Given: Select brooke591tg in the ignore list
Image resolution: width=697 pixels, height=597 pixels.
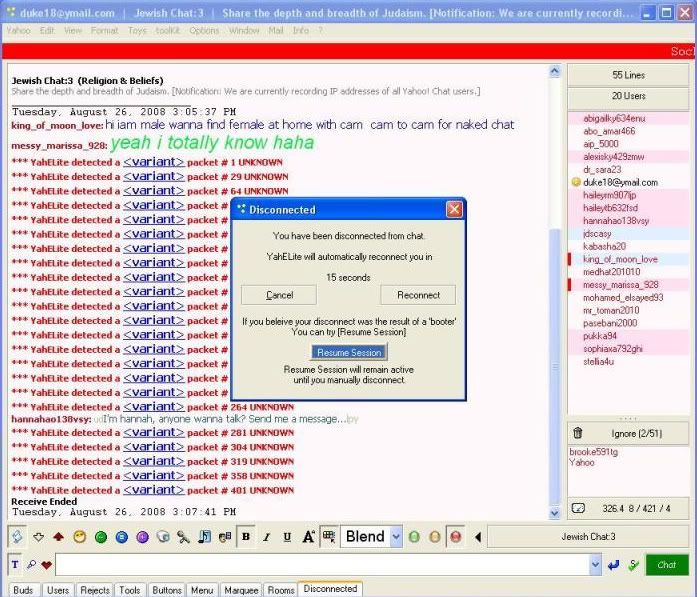Looking at the screenshot, I should coord(593,452).
